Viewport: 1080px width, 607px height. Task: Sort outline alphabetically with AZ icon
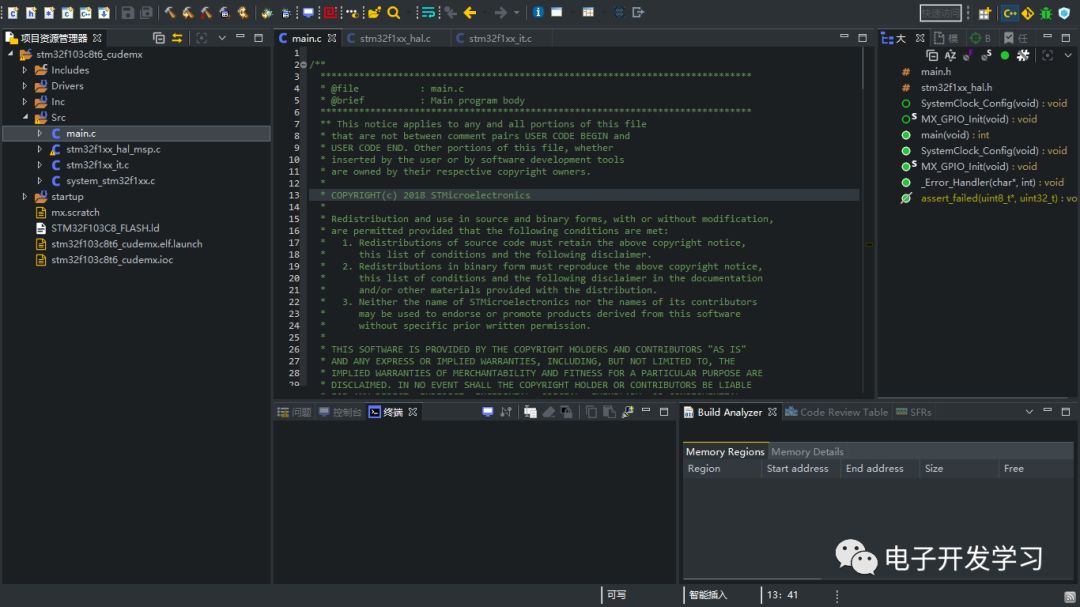[x=951, y=55]
